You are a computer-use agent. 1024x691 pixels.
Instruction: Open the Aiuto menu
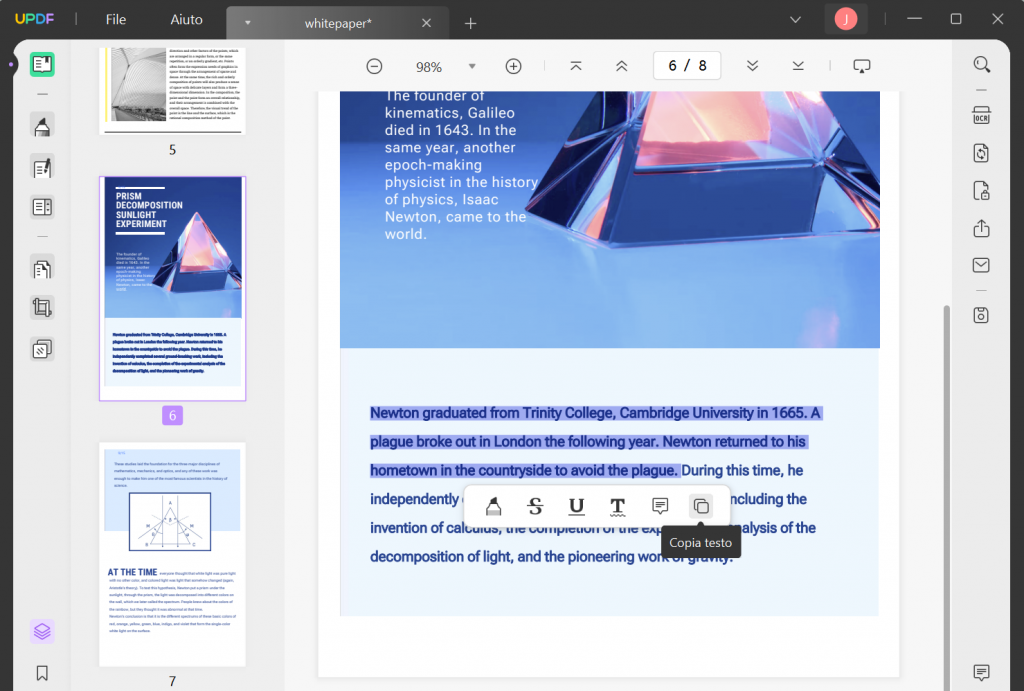pyautogui.click(x=186, y=20)
